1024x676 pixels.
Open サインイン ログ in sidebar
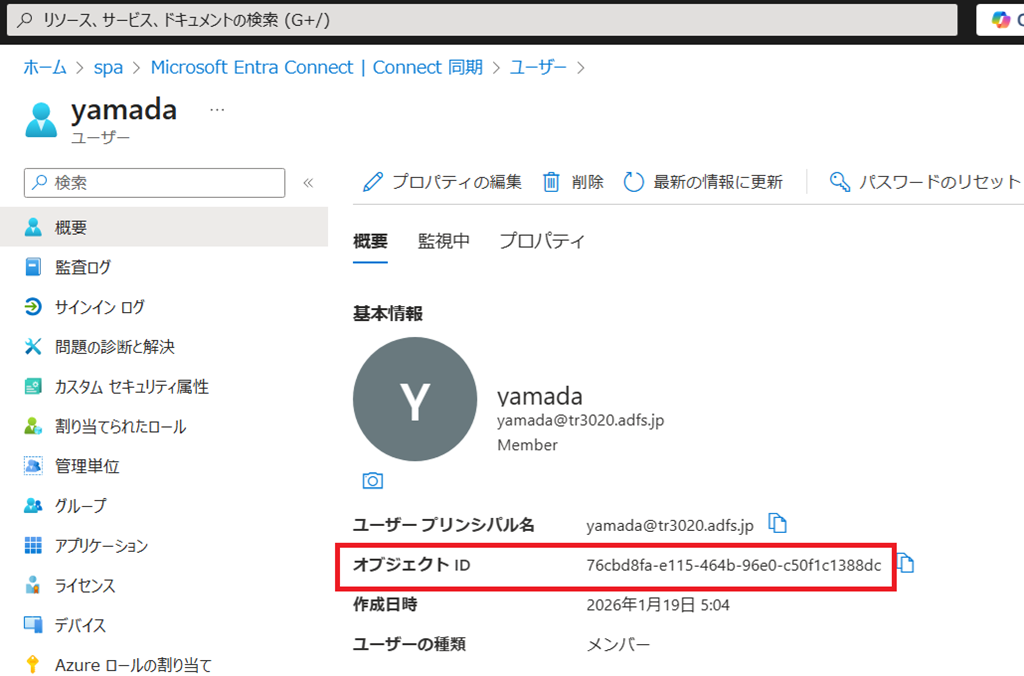[99, 307]
